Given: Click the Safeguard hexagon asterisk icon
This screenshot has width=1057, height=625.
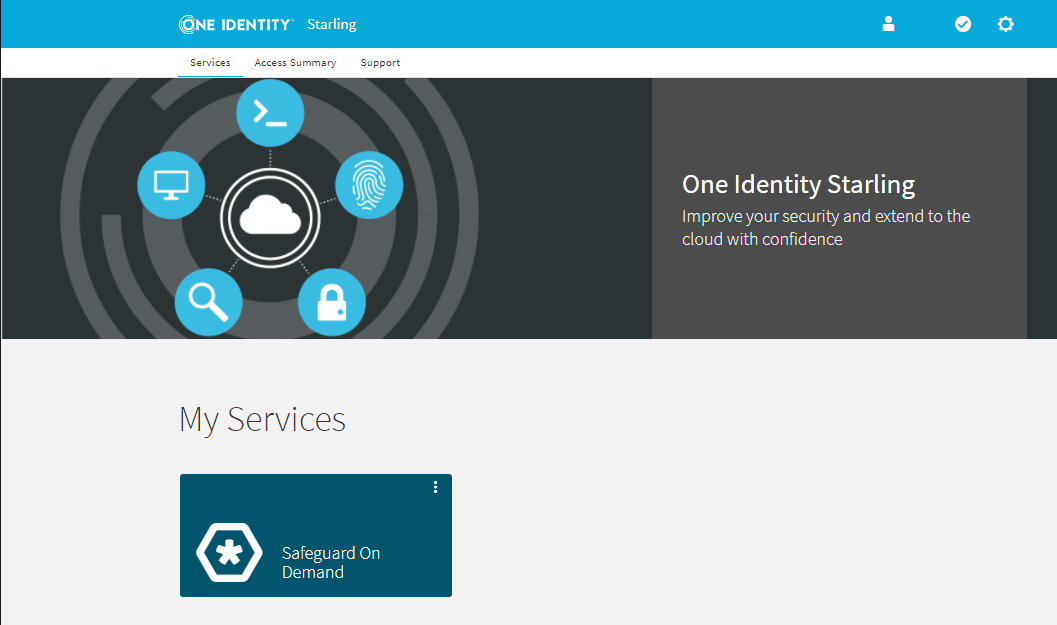Looking at the screenshot, I should coord(229,552).
